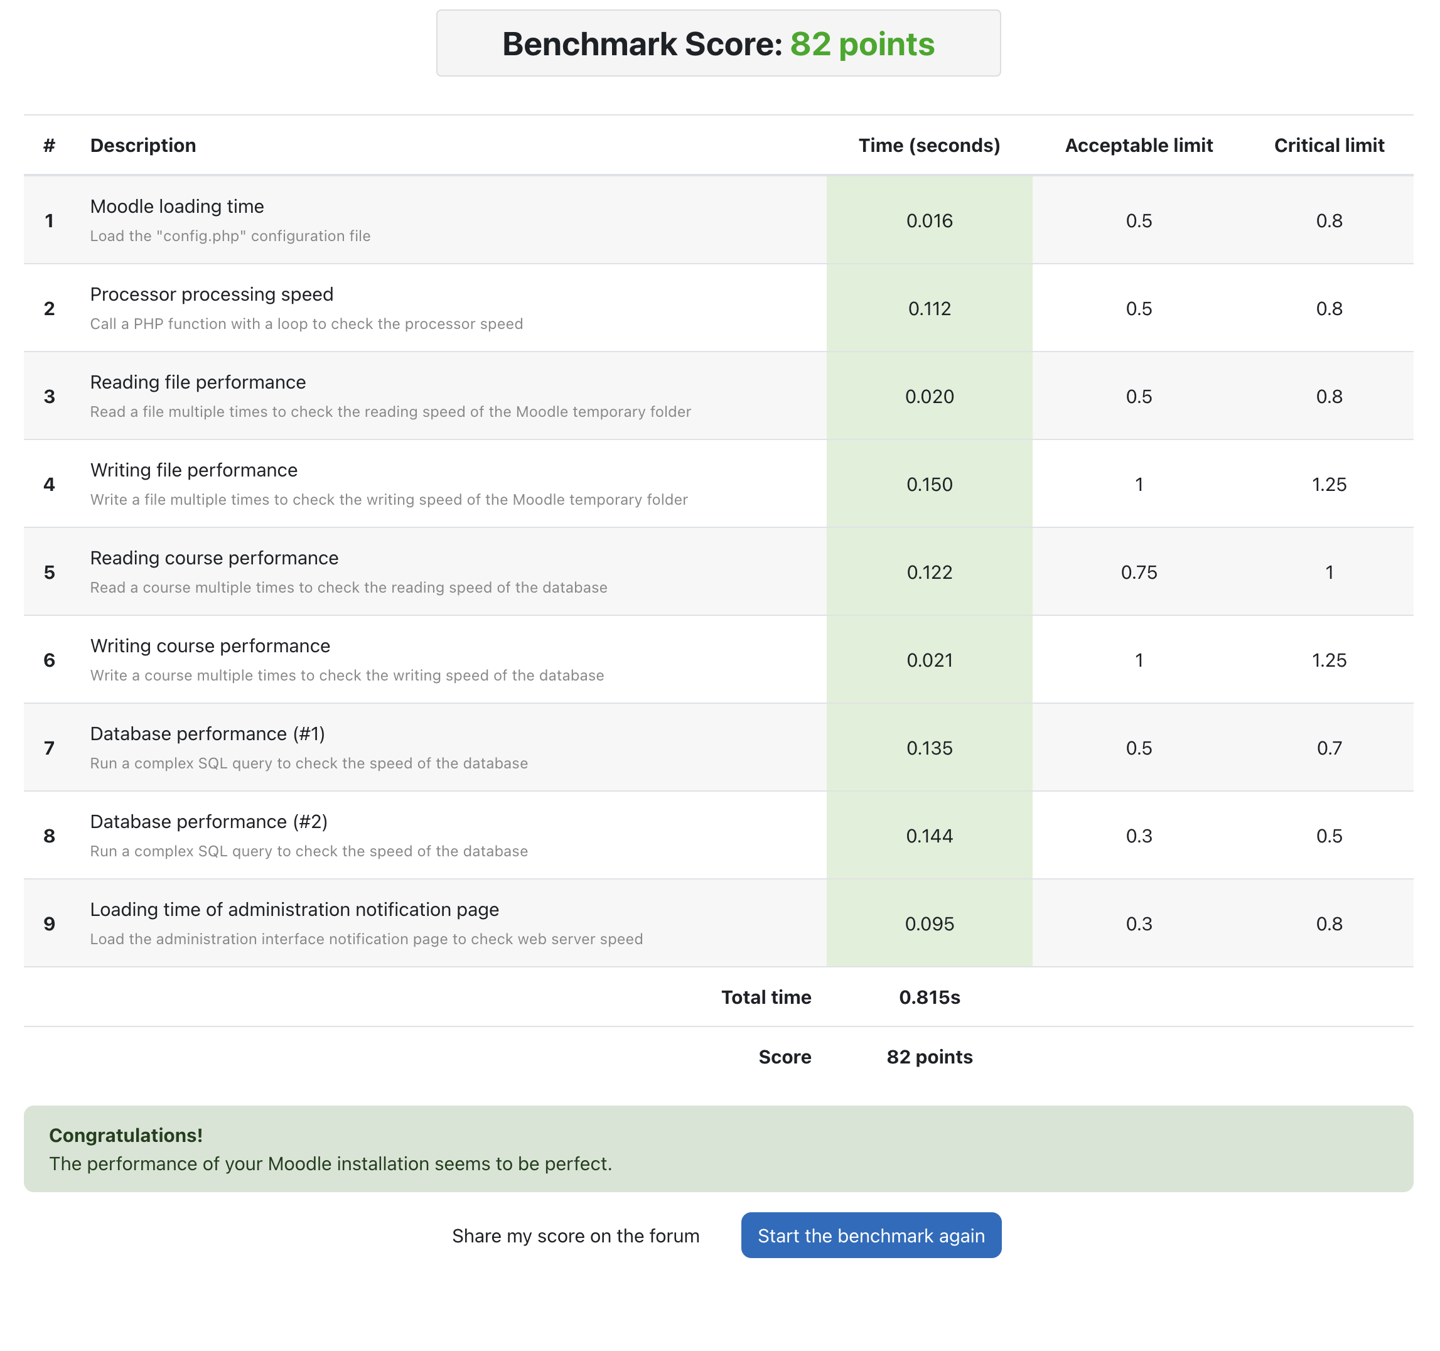Select the Benchmark Score 82 points heading
Image resolution: width=1440 pixels, height=1351 pixels.
(x=718, y=44)
